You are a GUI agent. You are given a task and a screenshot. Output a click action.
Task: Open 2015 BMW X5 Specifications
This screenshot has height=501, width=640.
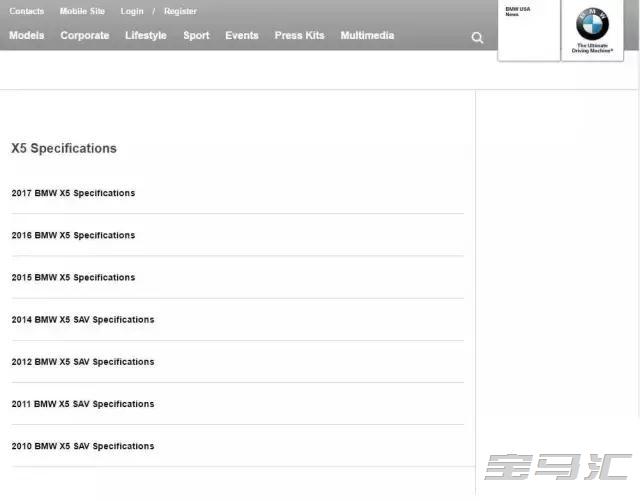point(73,278)
